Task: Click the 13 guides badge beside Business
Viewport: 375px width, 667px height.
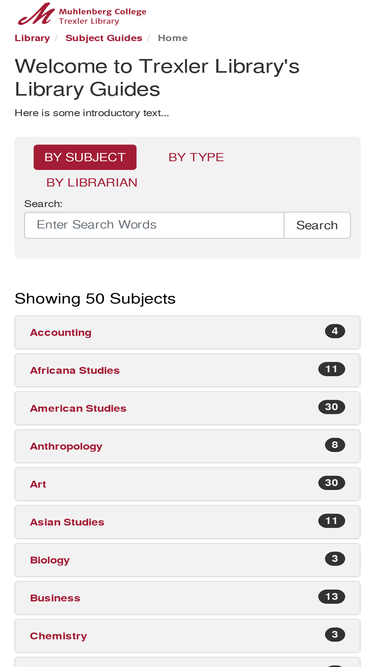Action: click(332, 597)
